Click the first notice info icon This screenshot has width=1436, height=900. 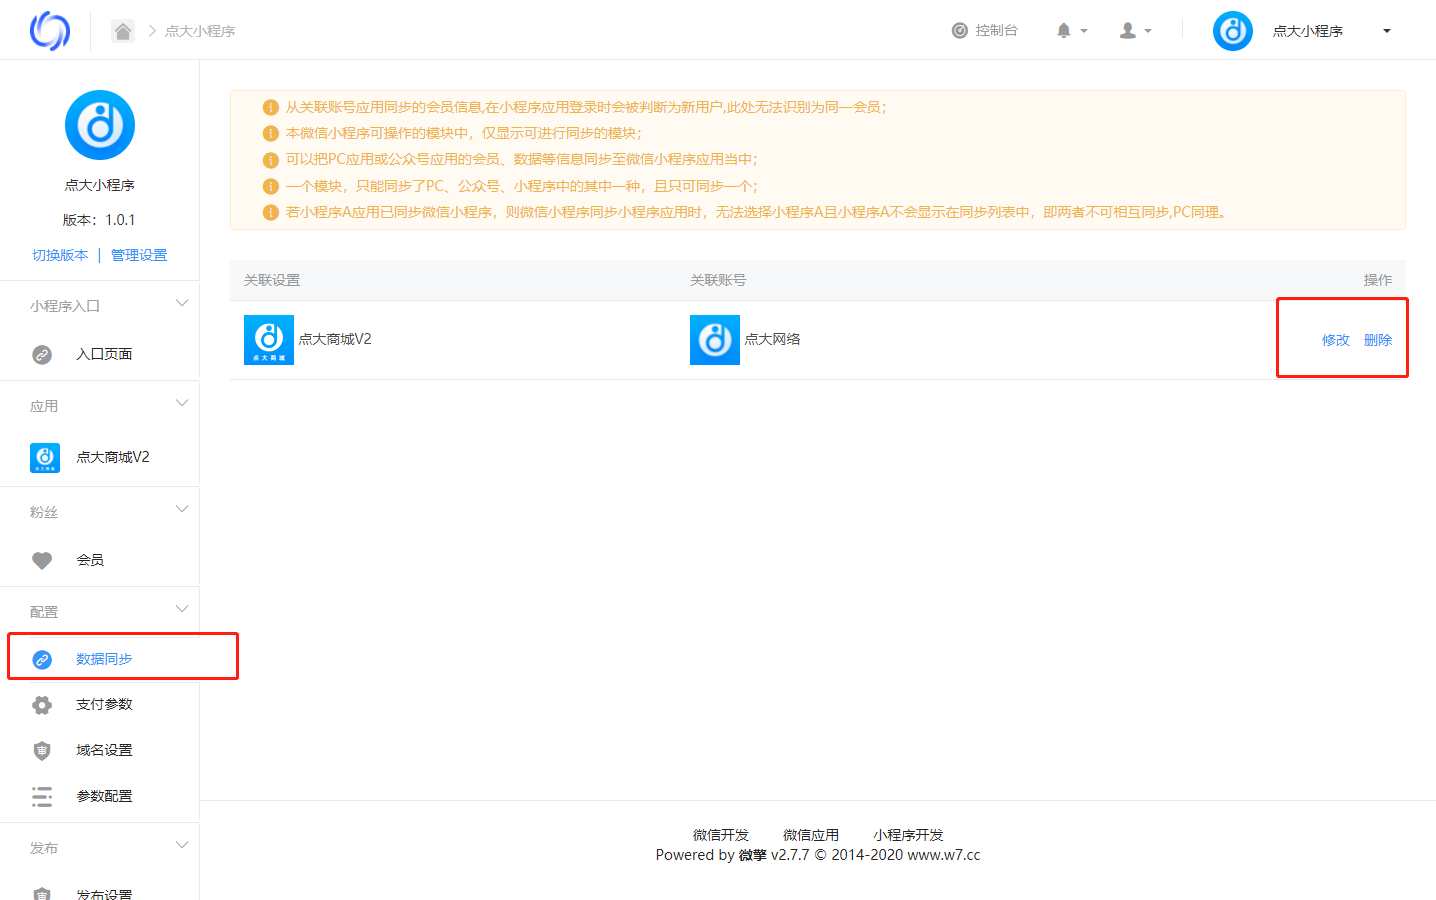coord(270,107)
